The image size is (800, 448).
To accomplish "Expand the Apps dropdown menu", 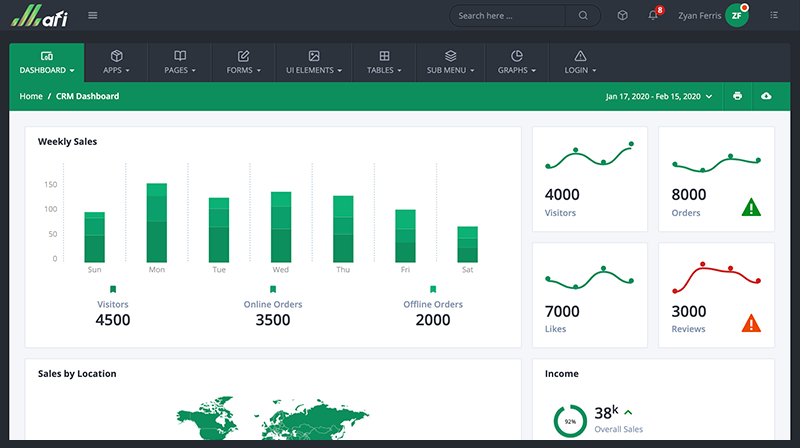I will (116, 62).
